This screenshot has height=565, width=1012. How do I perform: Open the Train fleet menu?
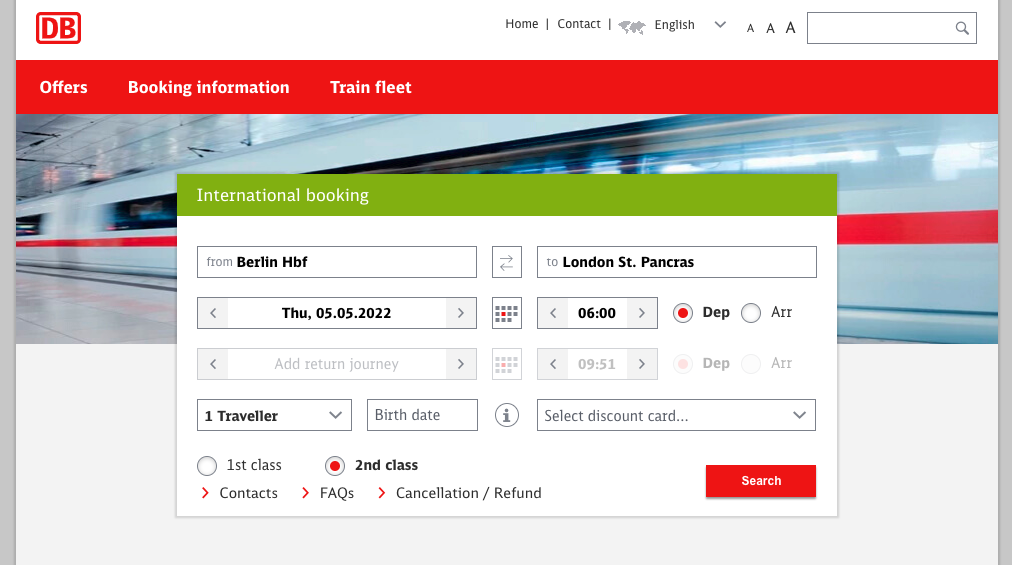click(x=371, y=87)
